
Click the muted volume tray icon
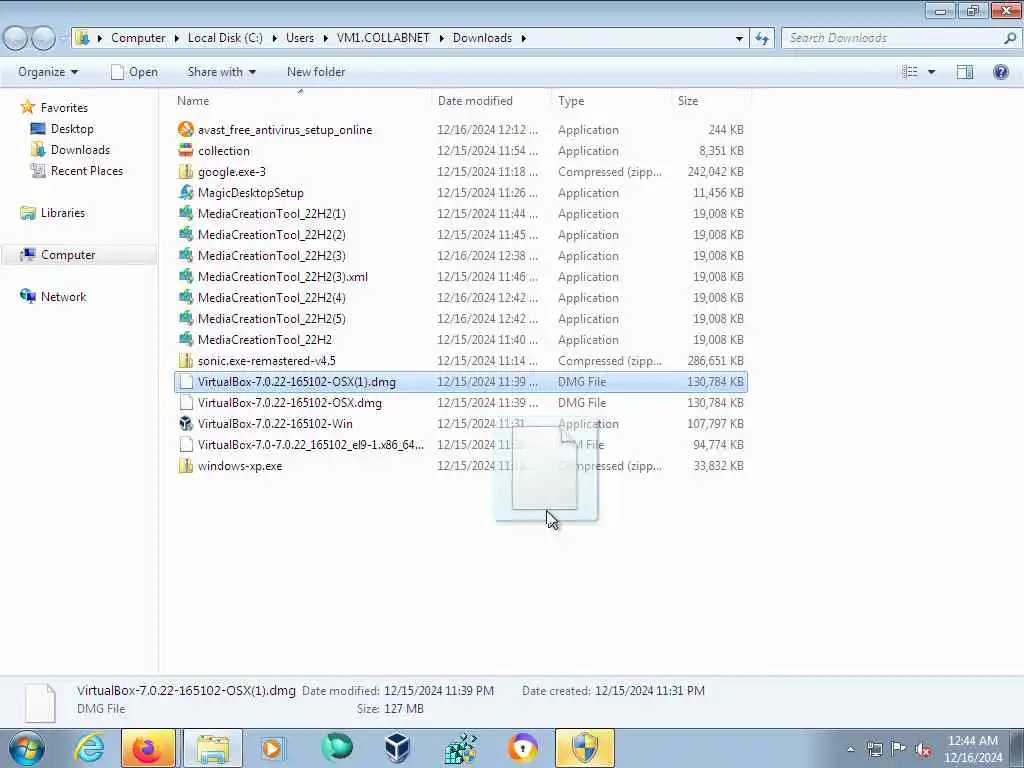(x=923, y=749)
